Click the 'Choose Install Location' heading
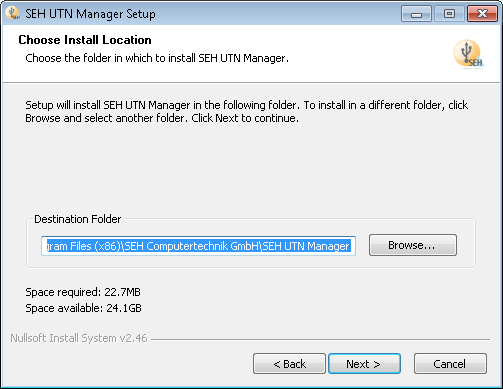The height and width of the screenshot is (389, 503). click(x=85, y=40)
